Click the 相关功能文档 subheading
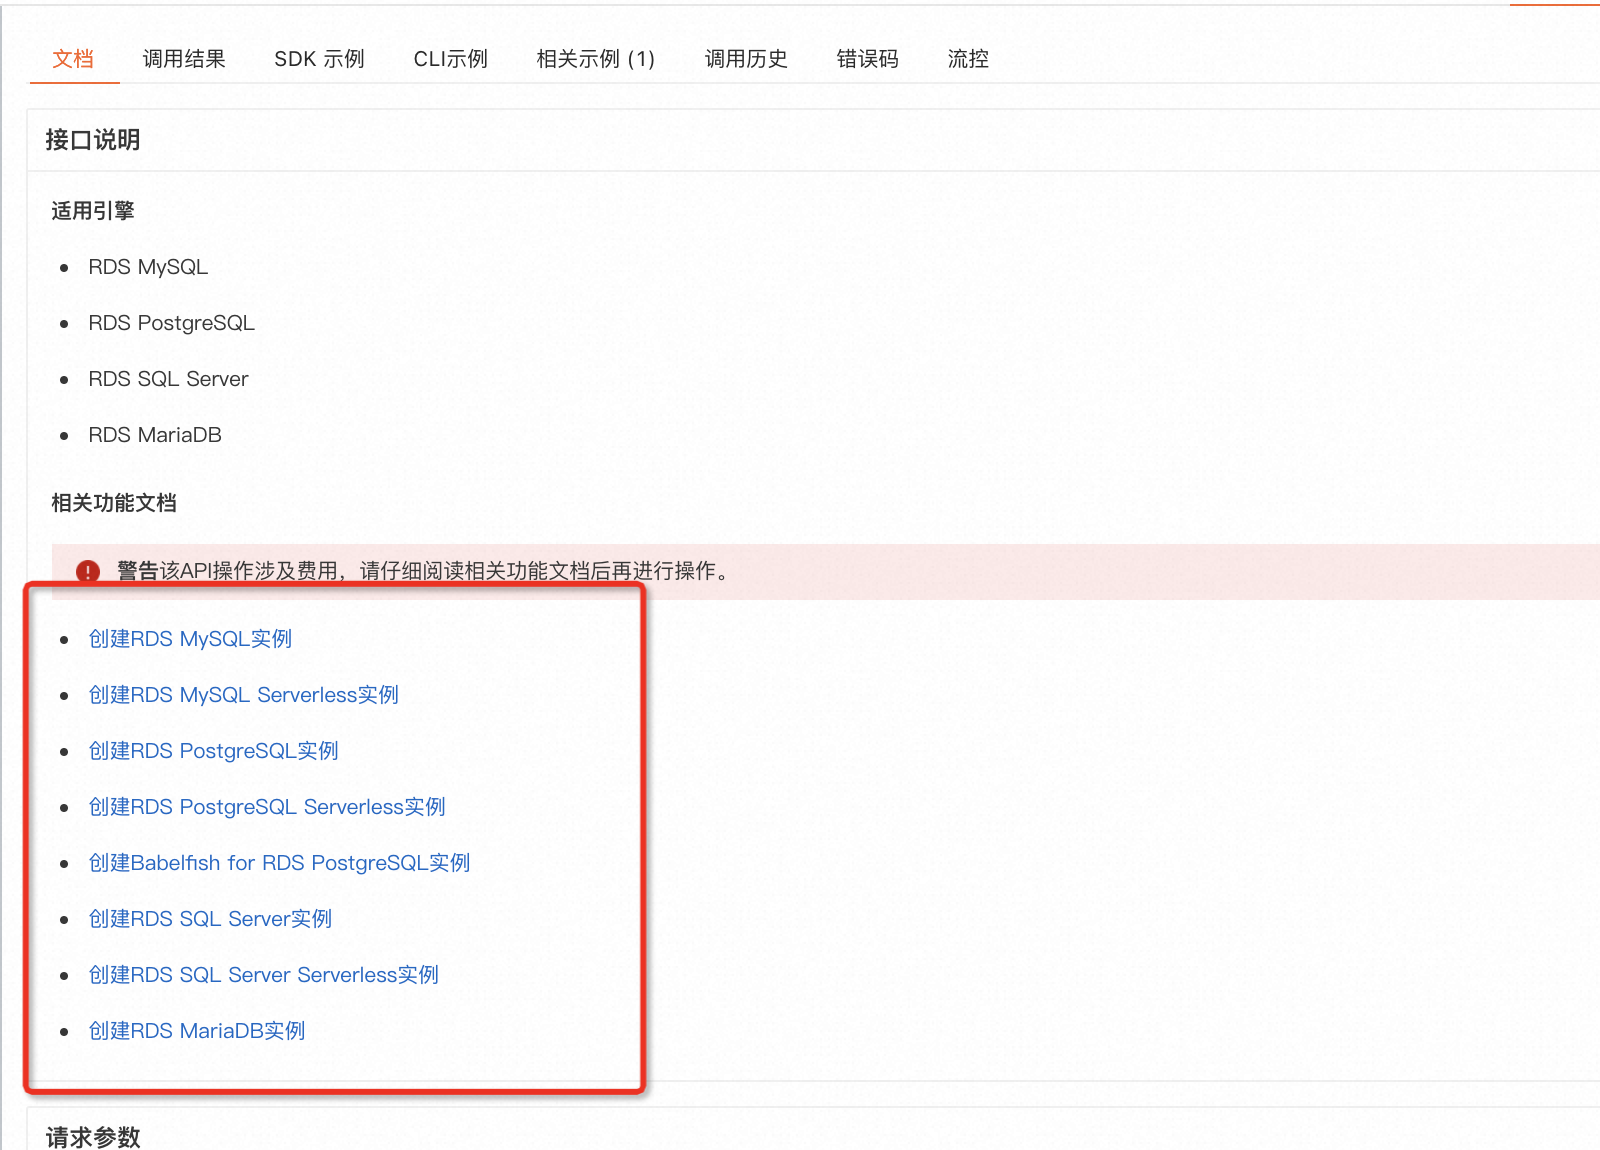This screenshot has height=1150, width=1600. 114,503
